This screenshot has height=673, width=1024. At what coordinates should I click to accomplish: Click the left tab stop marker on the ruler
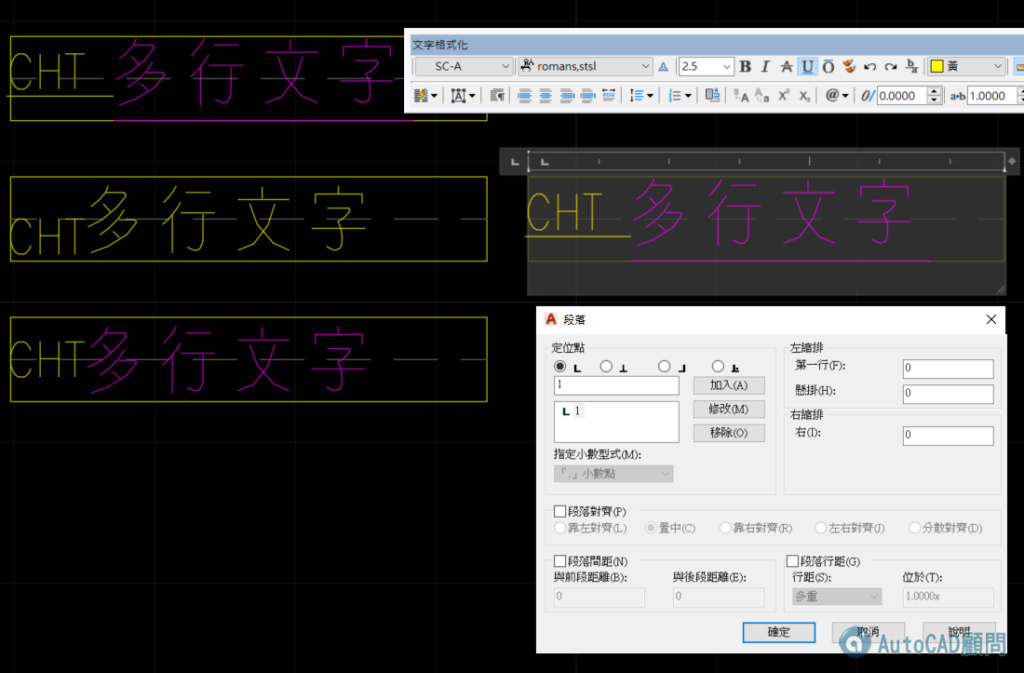[x=544, y=162]
